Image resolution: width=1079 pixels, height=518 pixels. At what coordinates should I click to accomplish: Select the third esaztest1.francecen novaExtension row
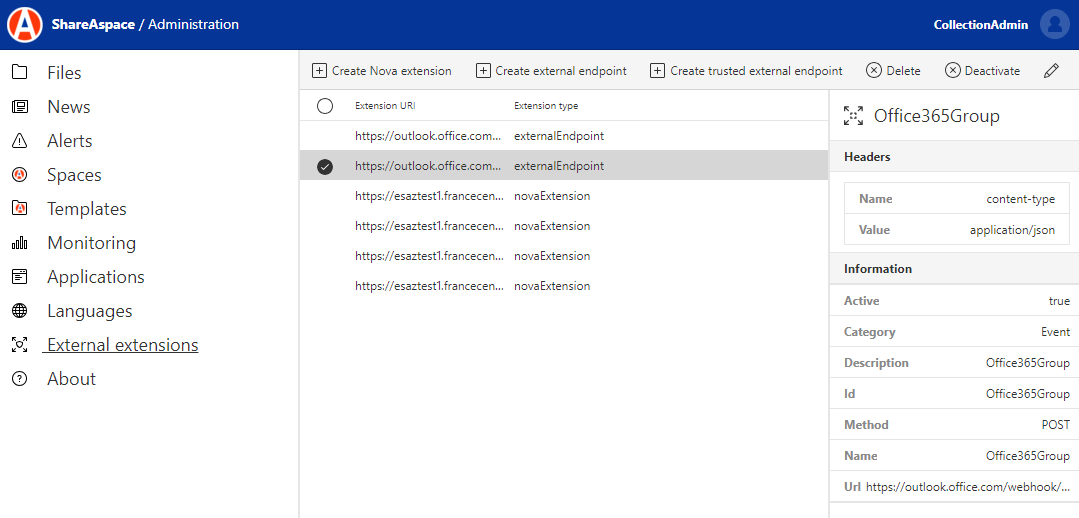(x=564, y=256)
